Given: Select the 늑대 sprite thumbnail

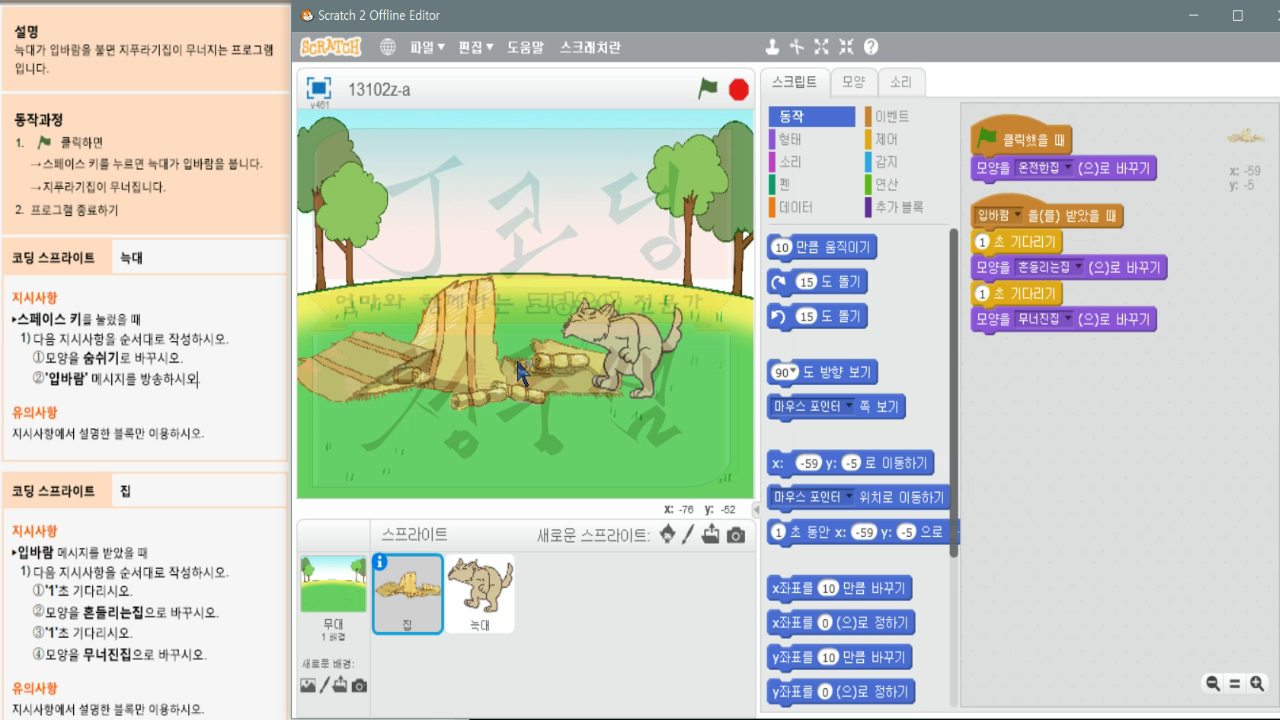Looking at the screenshot, I should (480, 595).
